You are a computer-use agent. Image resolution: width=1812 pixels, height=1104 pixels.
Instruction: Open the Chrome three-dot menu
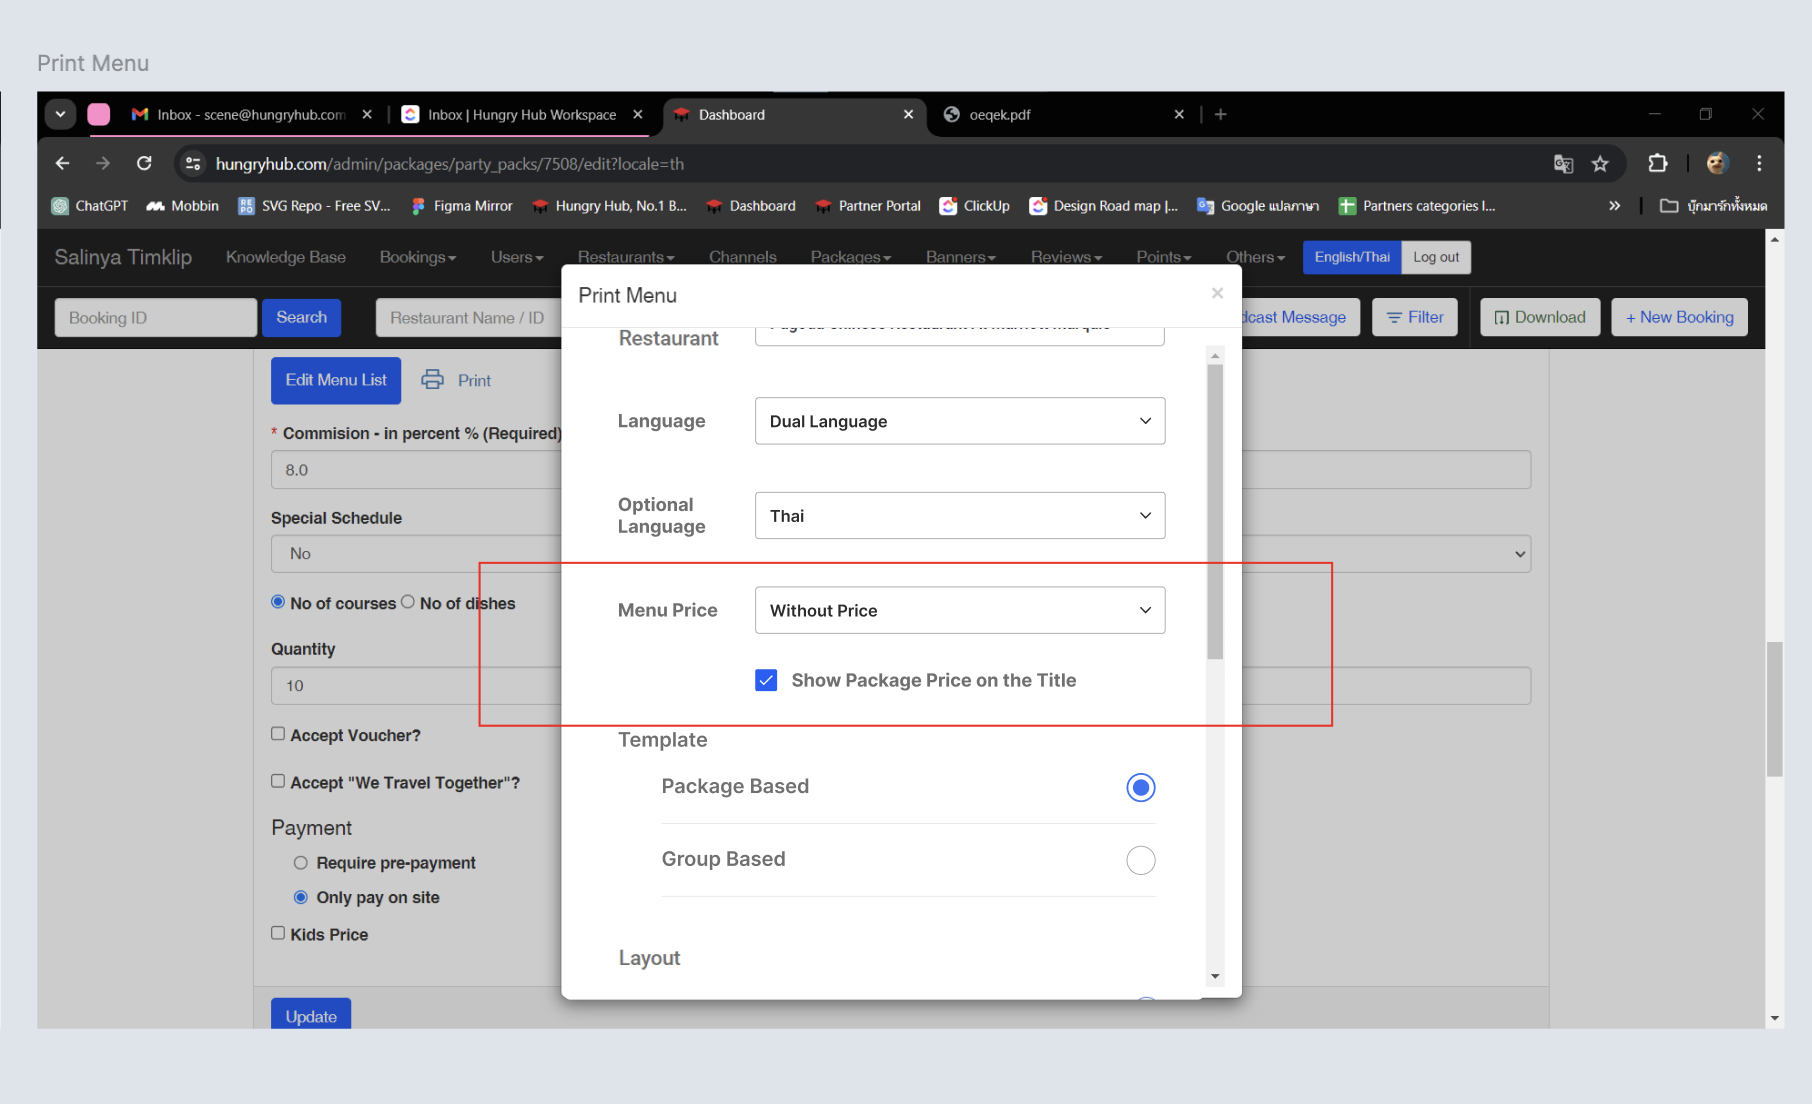point(1759,163)
